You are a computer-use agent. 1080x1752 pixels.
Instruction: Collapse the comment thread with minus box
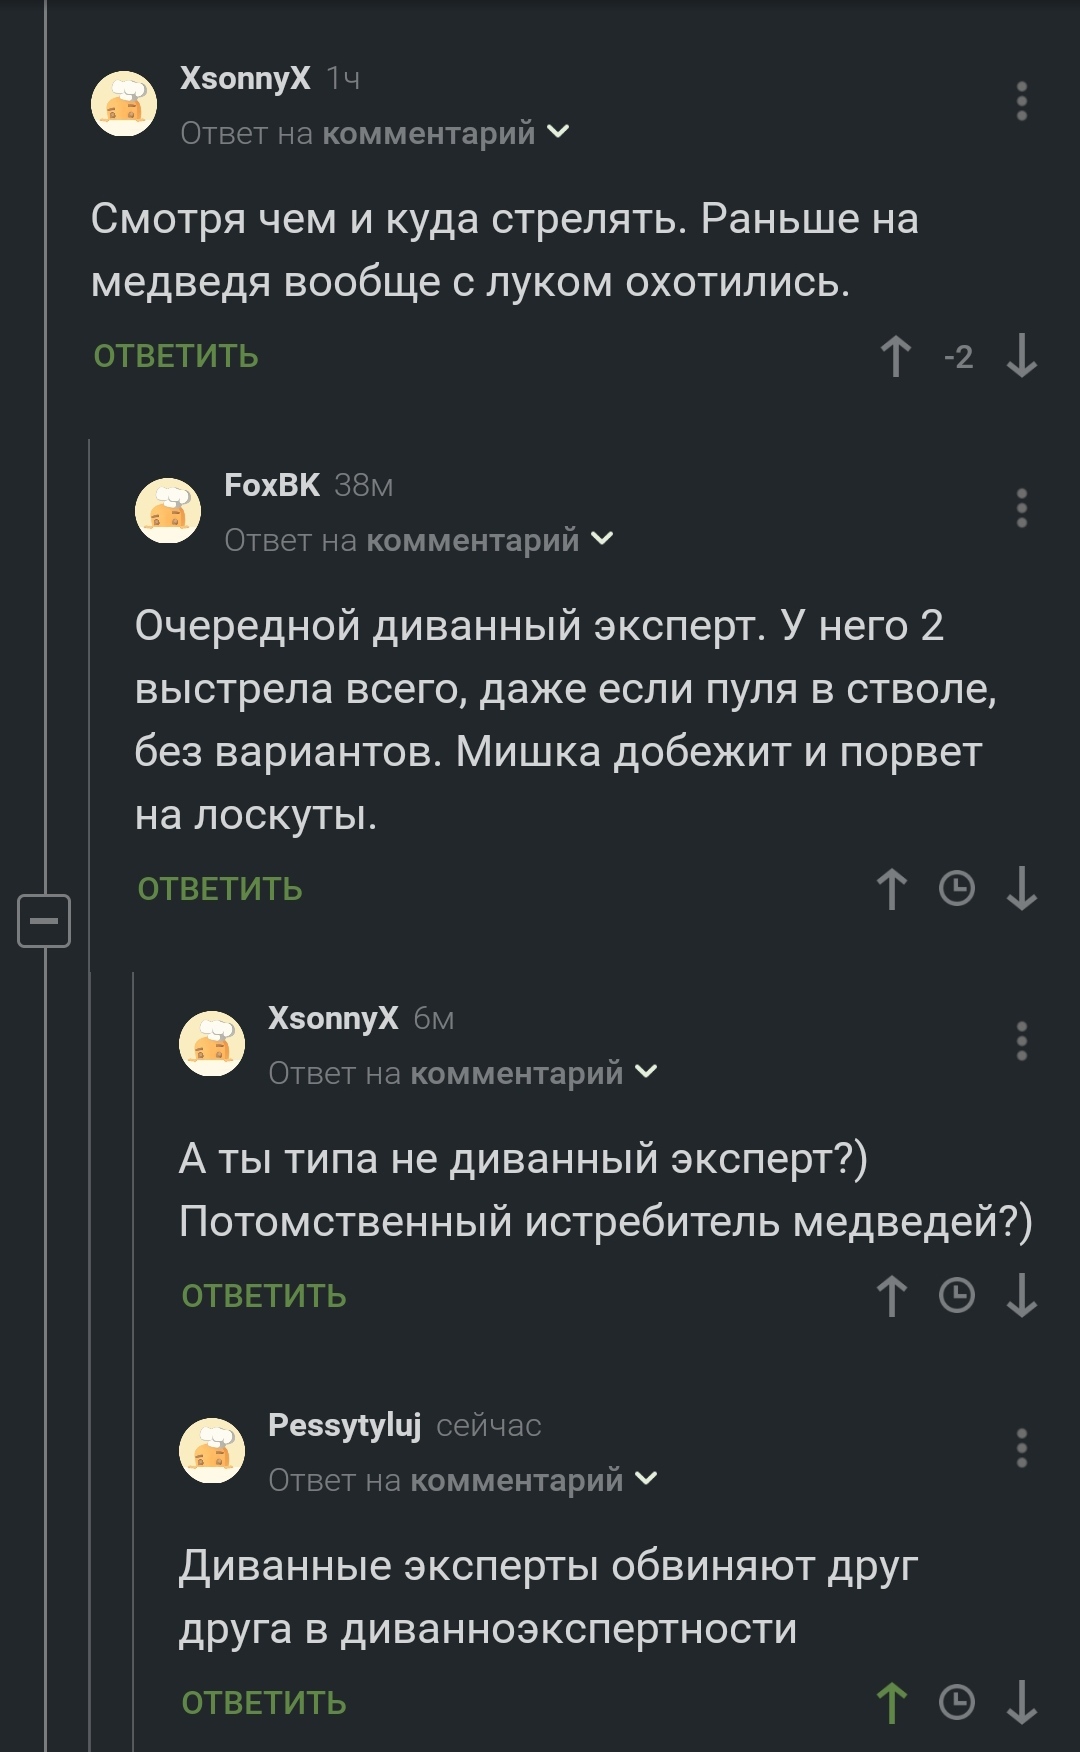tap(44, 920)
